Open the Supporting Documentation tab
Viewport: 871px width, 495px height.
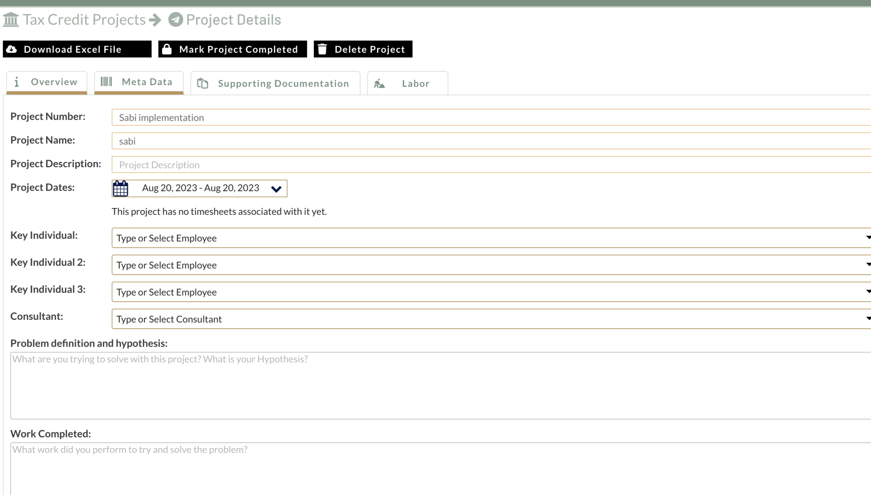[276, 83]
